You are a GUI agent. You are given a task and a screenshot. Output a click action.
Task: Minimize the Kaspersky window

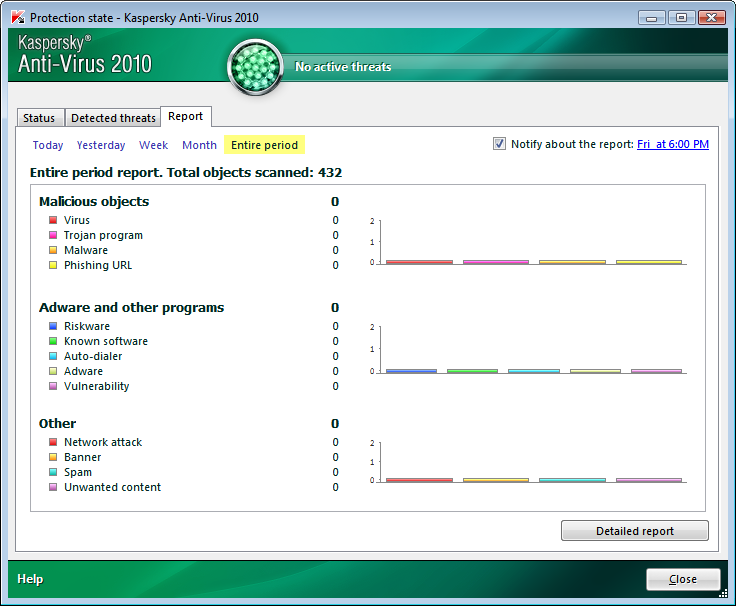[x=651, y=18]
